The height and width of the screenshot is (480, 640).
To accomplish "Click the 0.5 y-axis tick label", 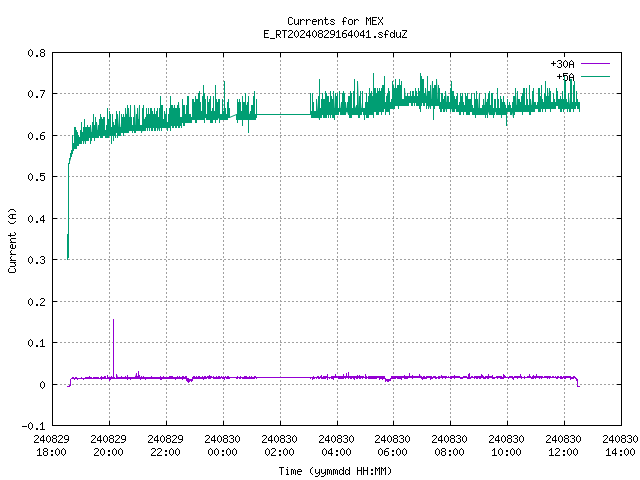I will click(x=36, y=177).
